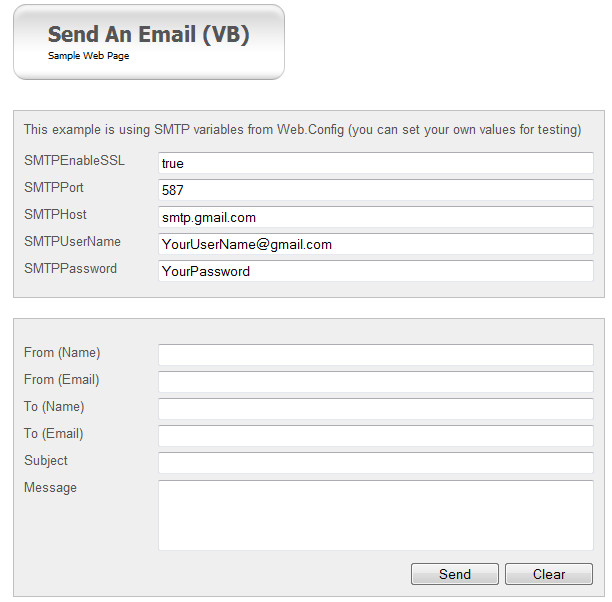Focus the SMTPEnableSSL text field

coord(376,163)
